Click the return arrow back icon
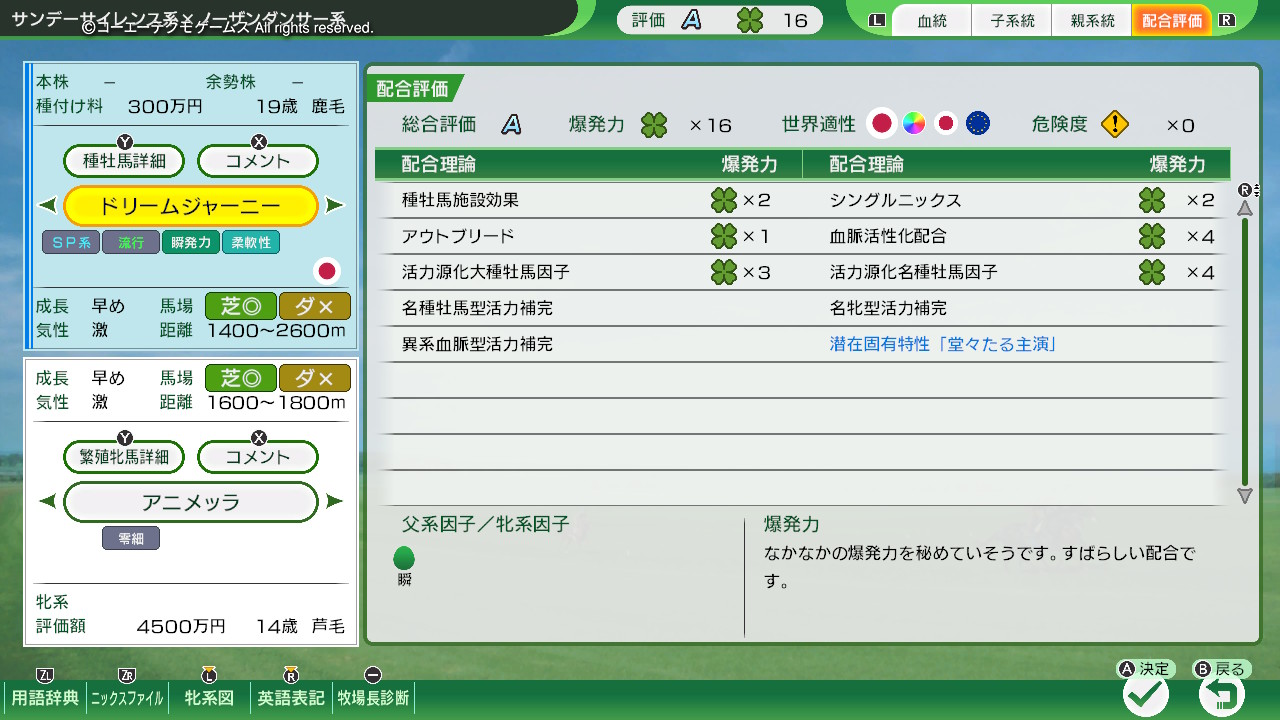Viewport: 1280px width, 720px height. click(x=1222, y=694)
